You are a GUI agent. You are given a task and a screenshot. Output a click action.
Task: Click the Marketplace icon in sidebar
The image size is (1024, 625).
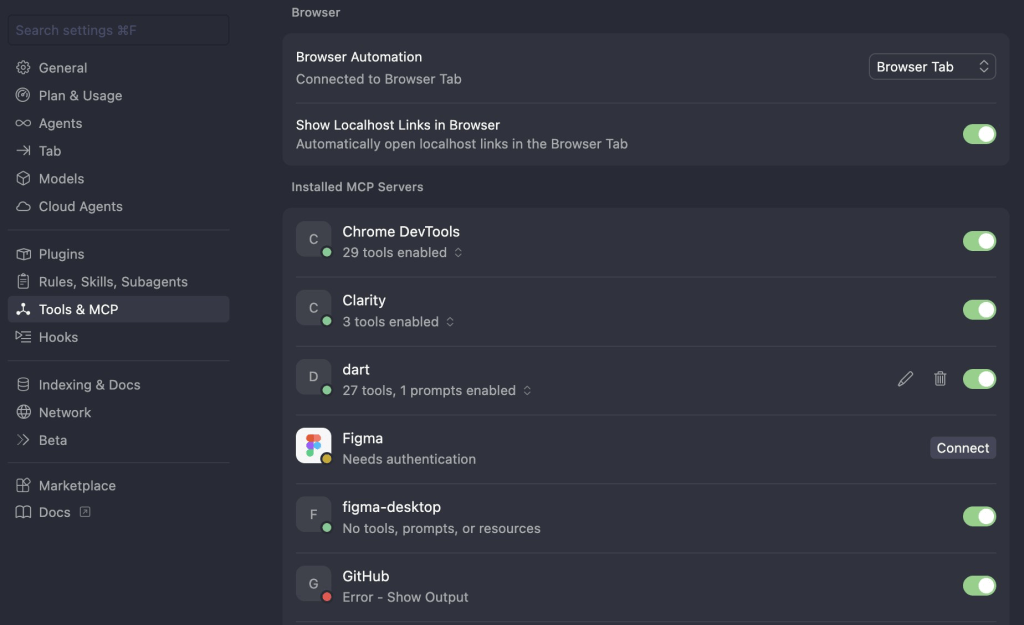[23, 486]
